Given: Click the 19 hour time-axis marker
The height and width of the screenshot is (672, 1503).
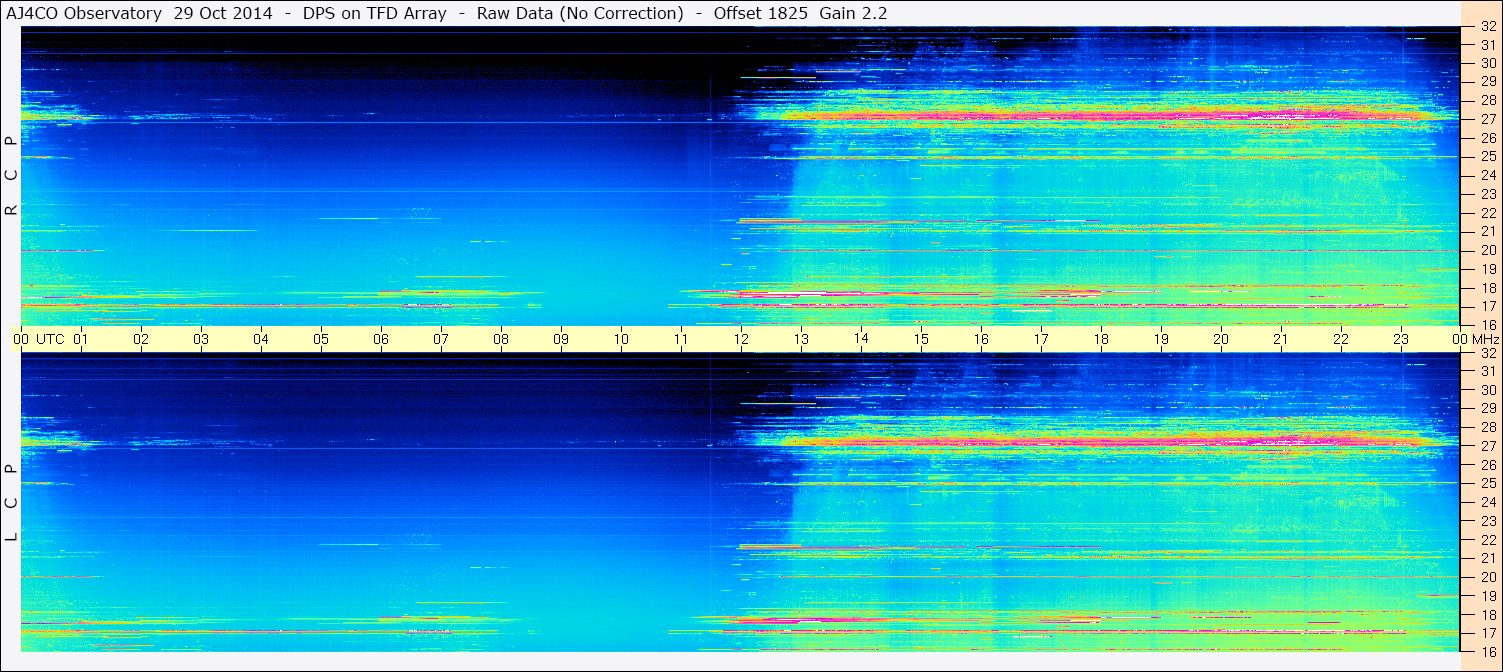Looking at the screenshot, I should 1161,339.
